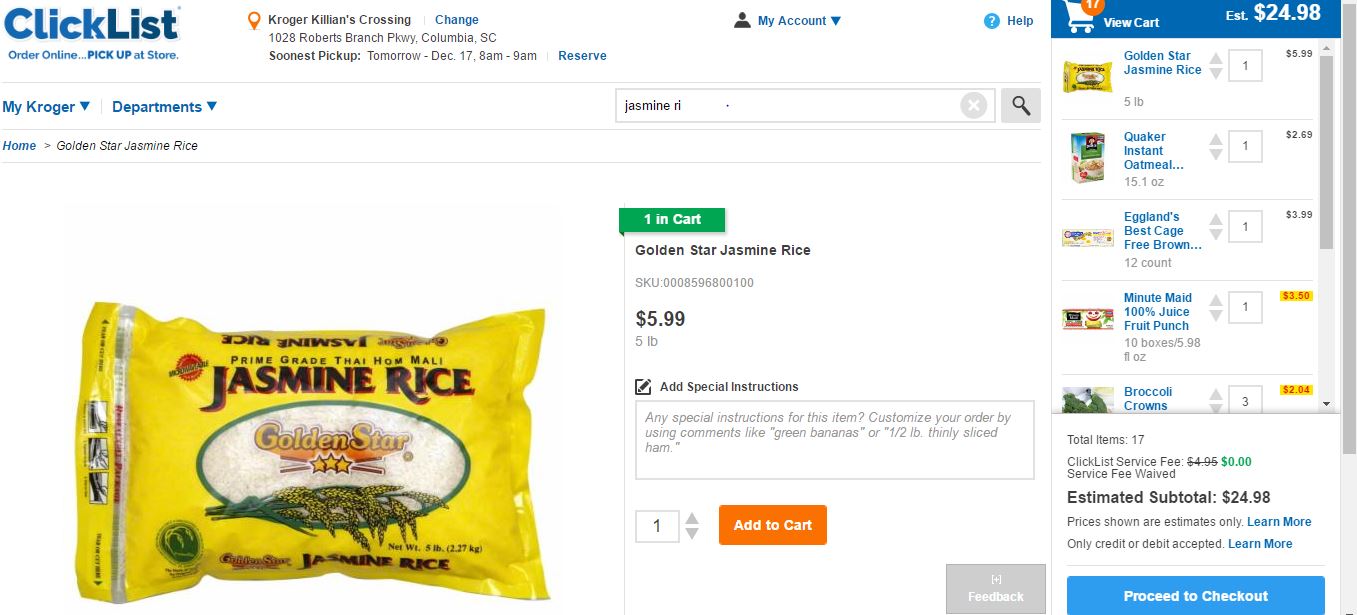Increase Golden Star Jasmine Rice cart quantity

click(x=1216, y=58)
